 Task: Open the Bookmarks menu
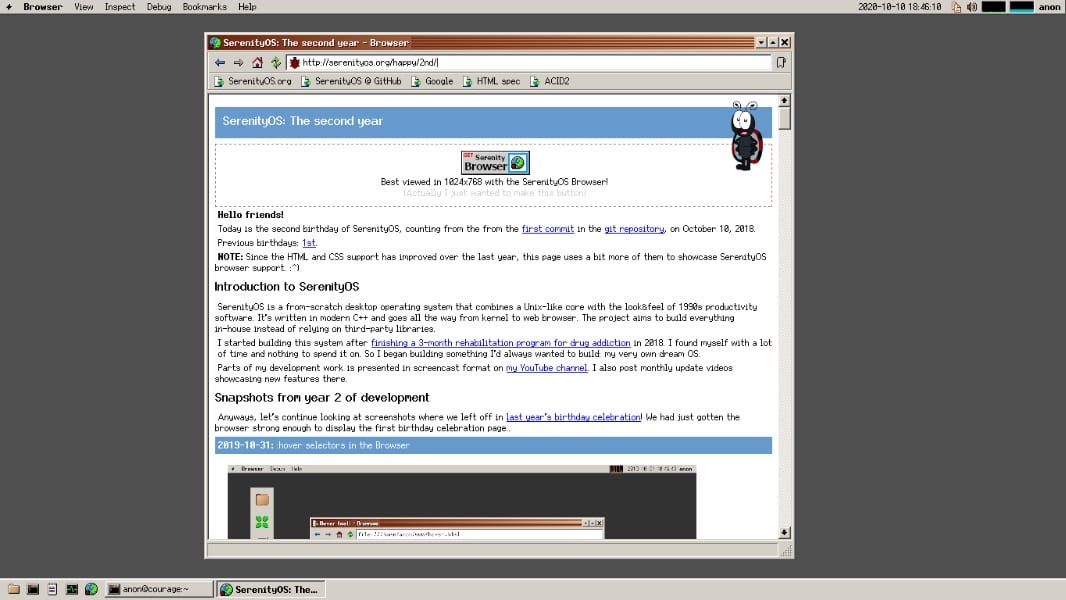204,7
